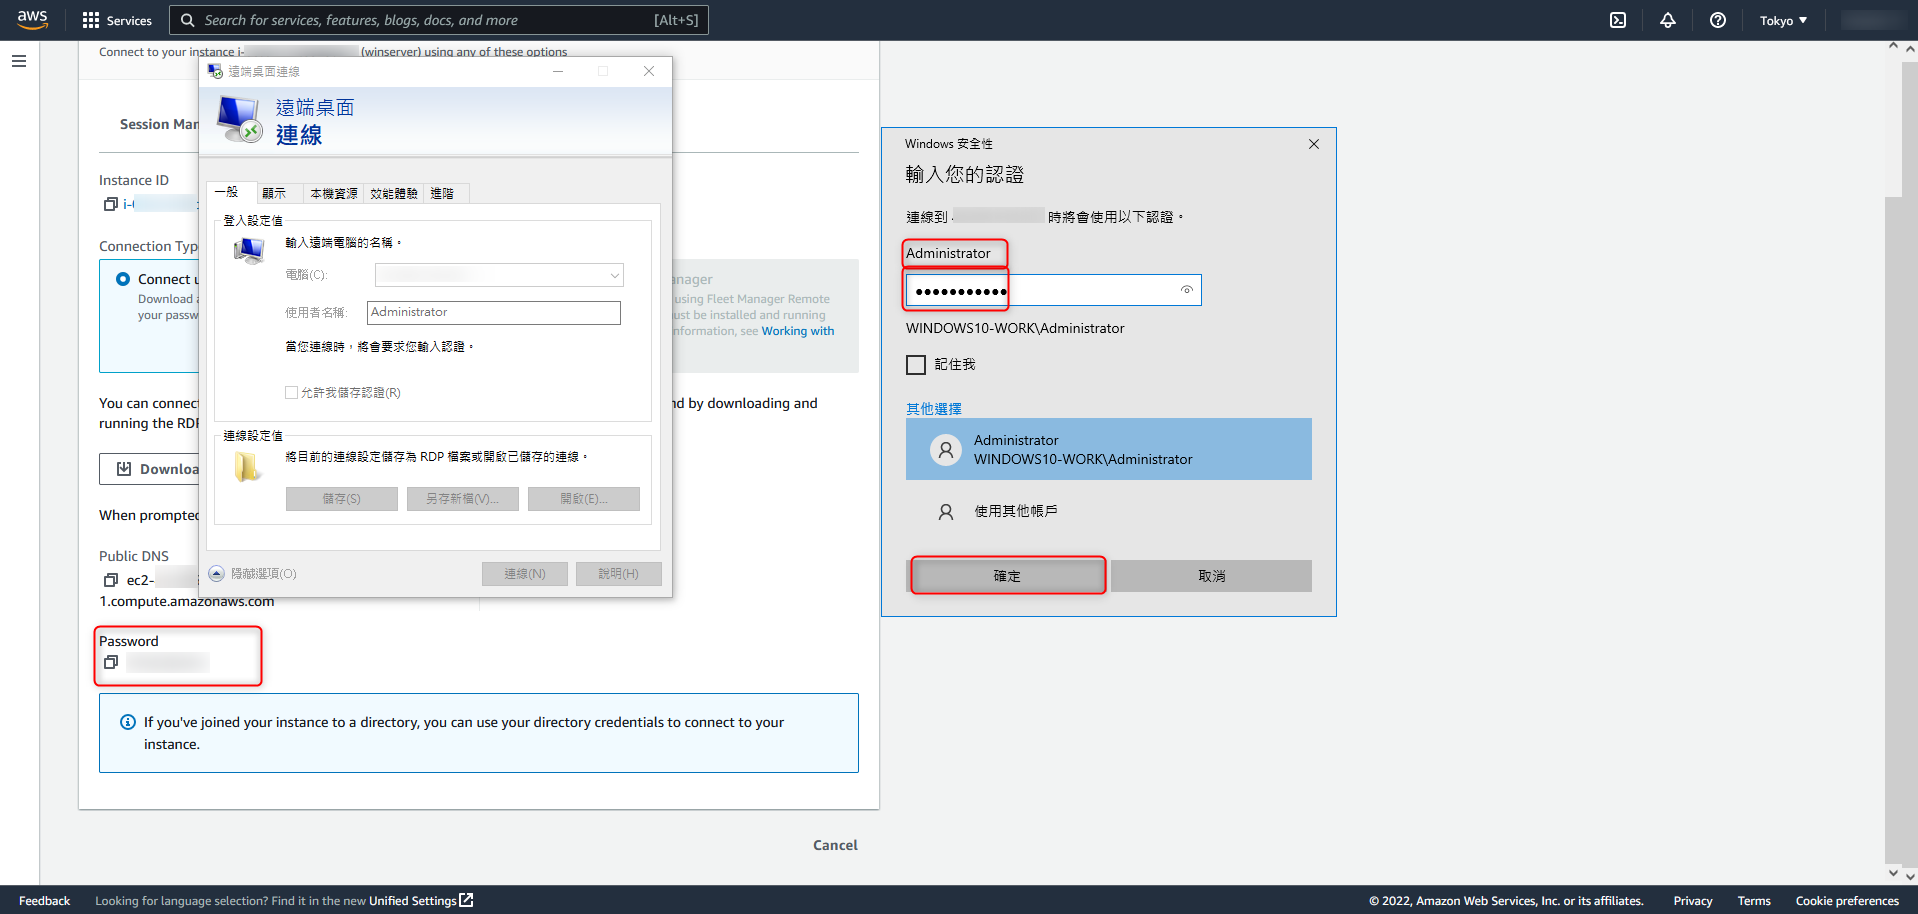Open Cookie preferences in the footer
1918x914 pixels.
pyautogui.click(x=1847, y=901)
